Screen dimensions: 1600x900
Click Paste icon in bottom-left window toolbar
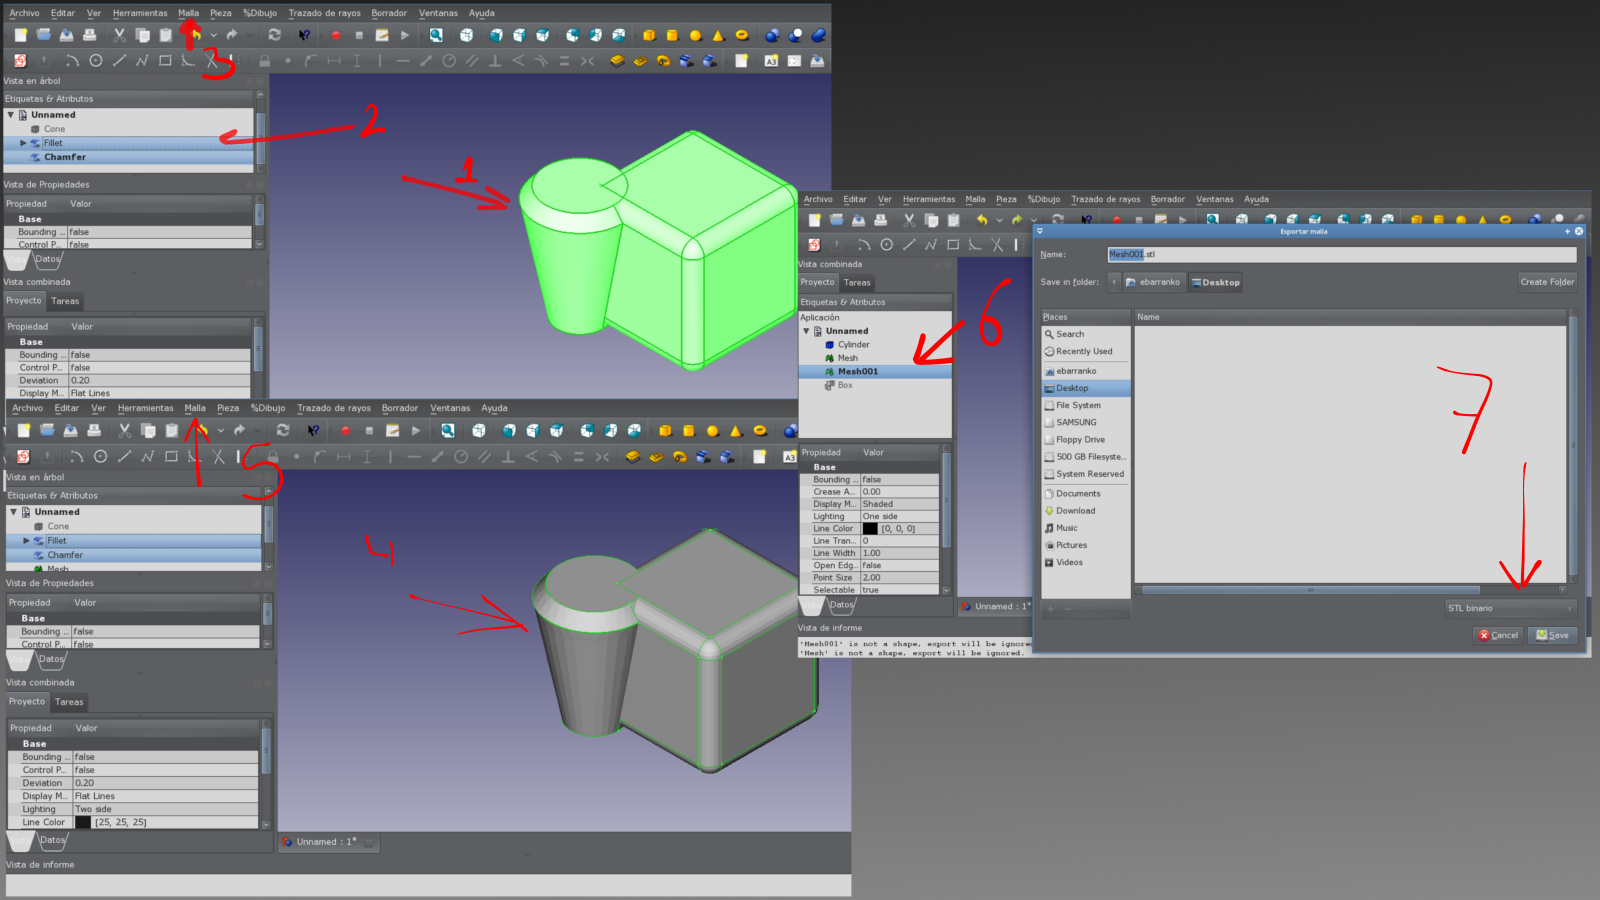coord(172,431)
